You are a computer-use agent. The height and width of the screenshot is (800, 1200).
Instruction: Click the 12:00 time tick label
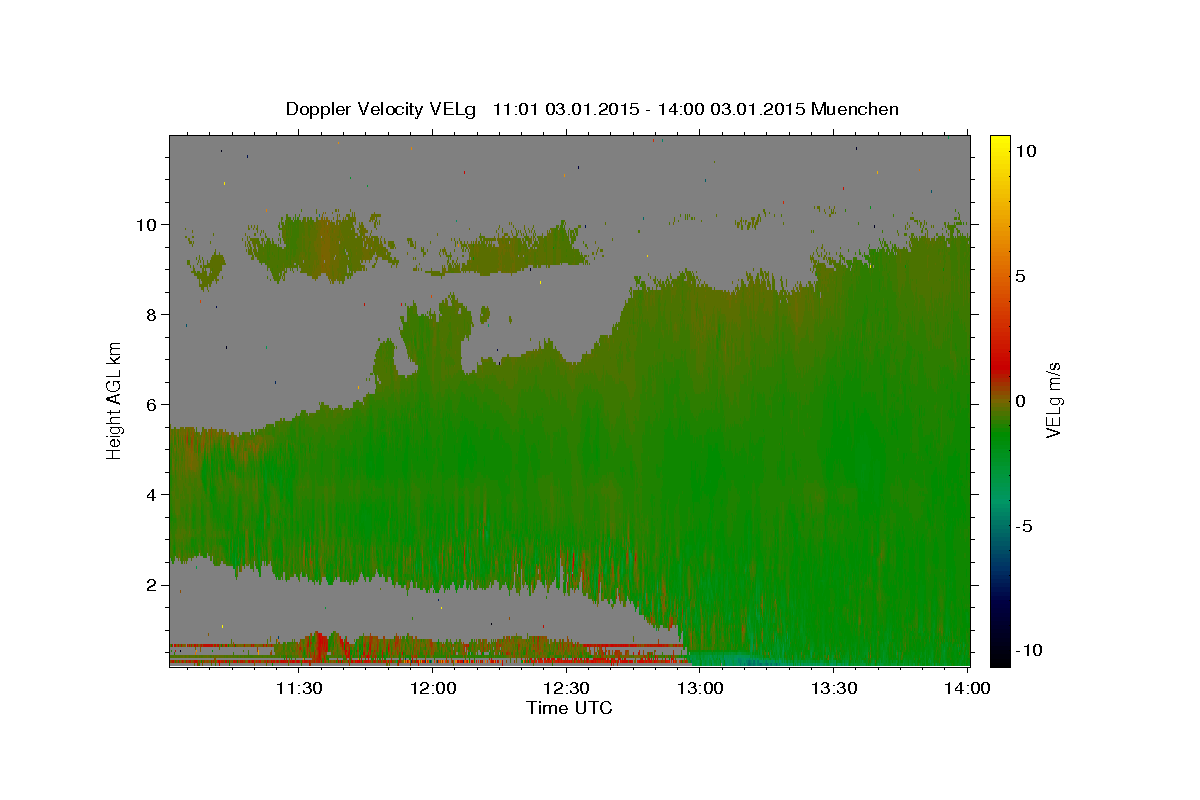point(434,688)
